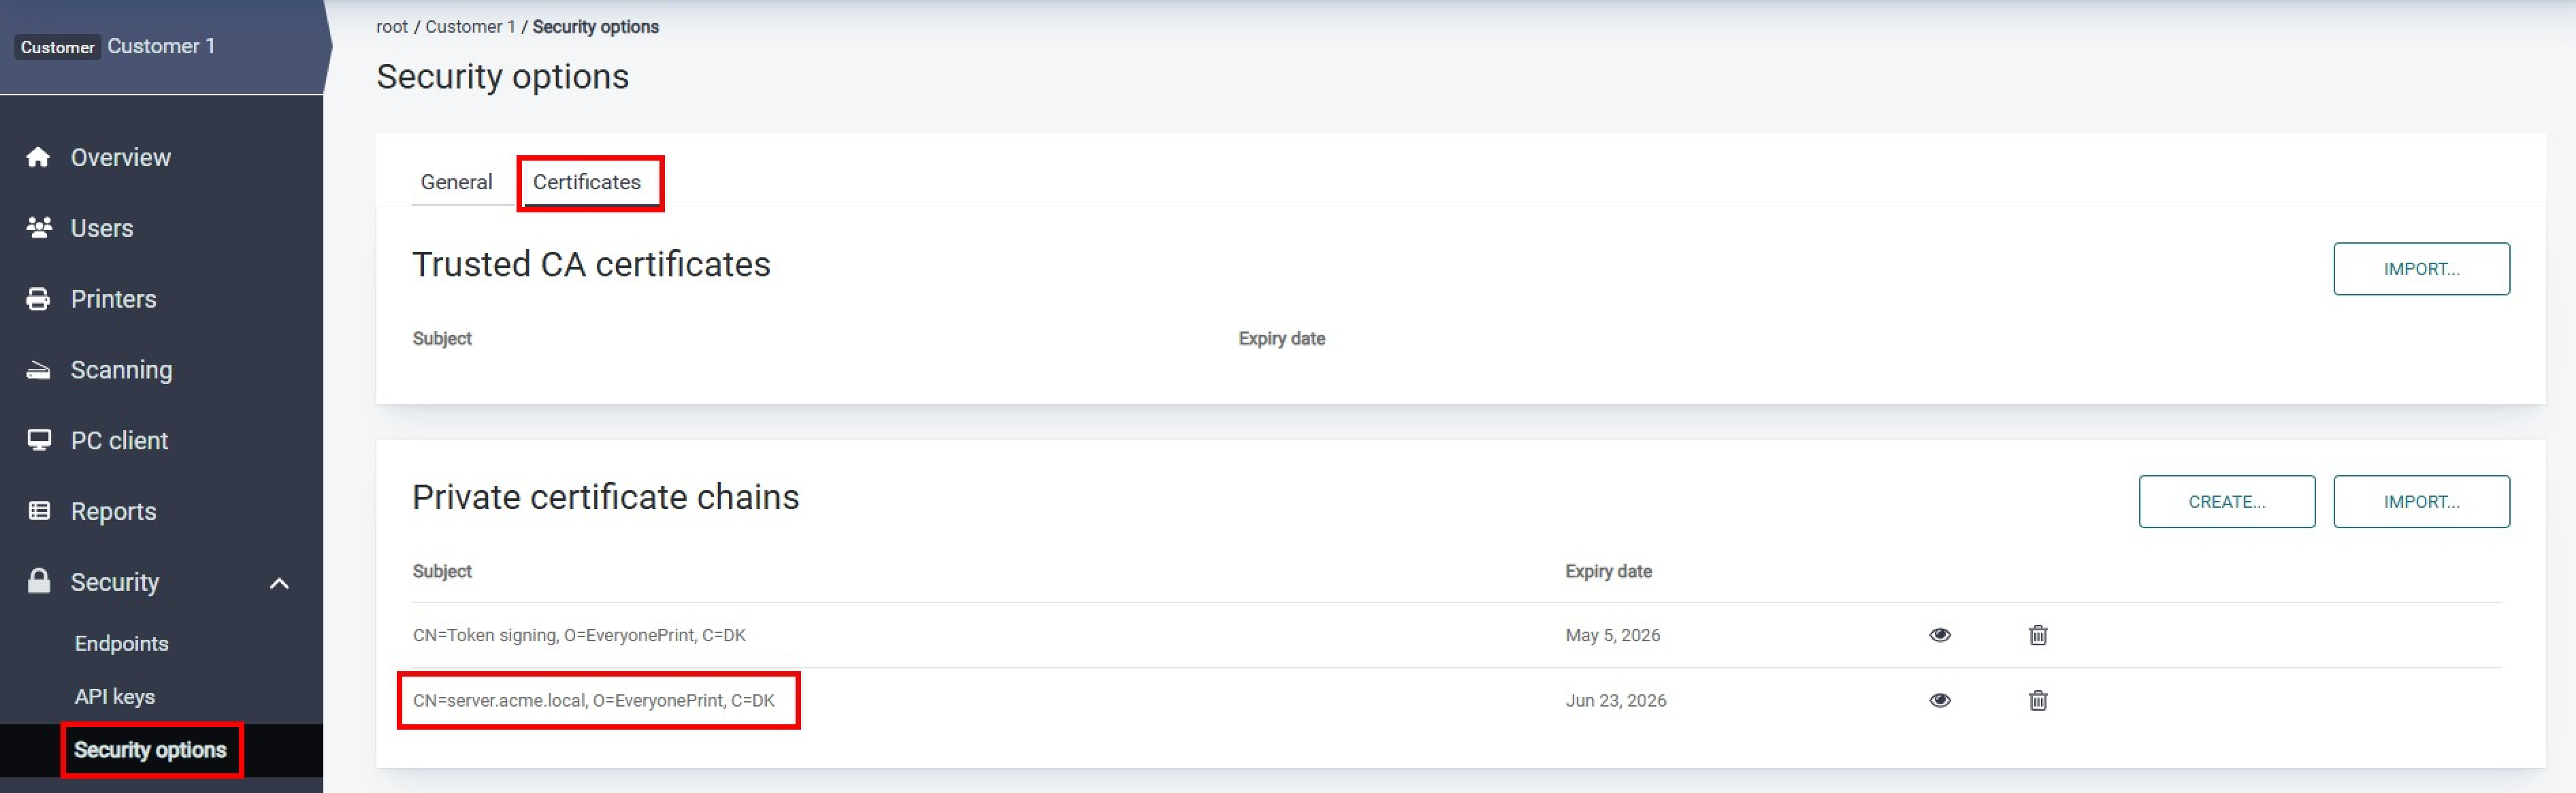Import a trusted CA certificate
Screen dimensions: 2576x793
2420,269
